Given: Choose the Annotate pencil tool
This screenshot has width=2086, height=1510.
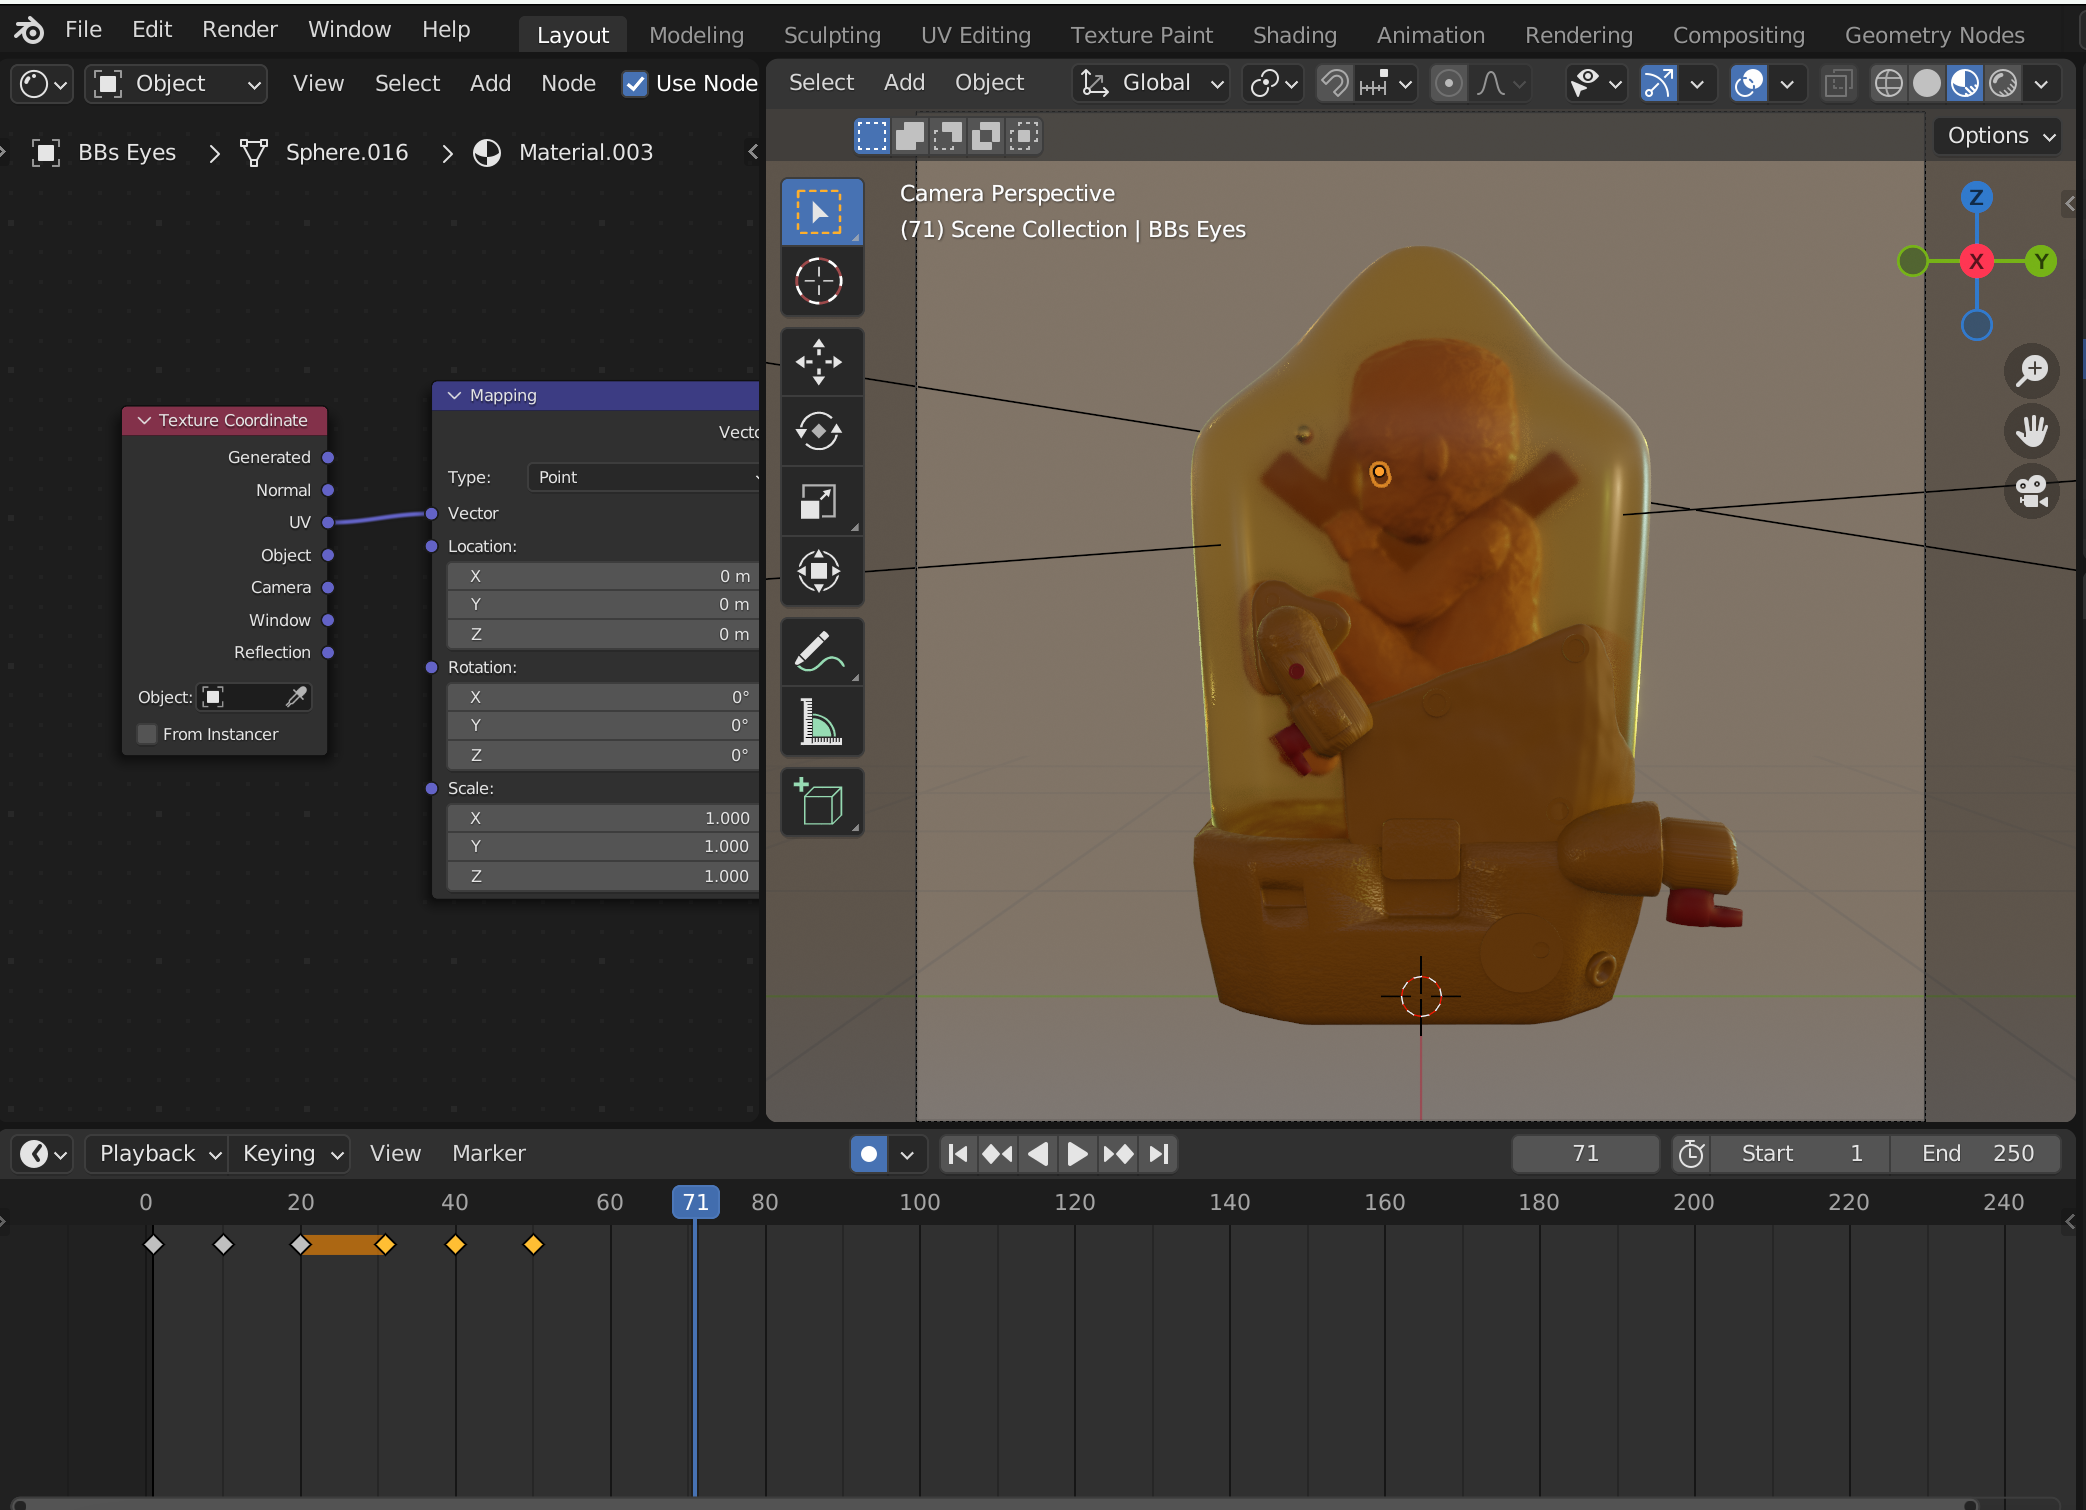Looking at the screenshot, I should click(819, 652).
